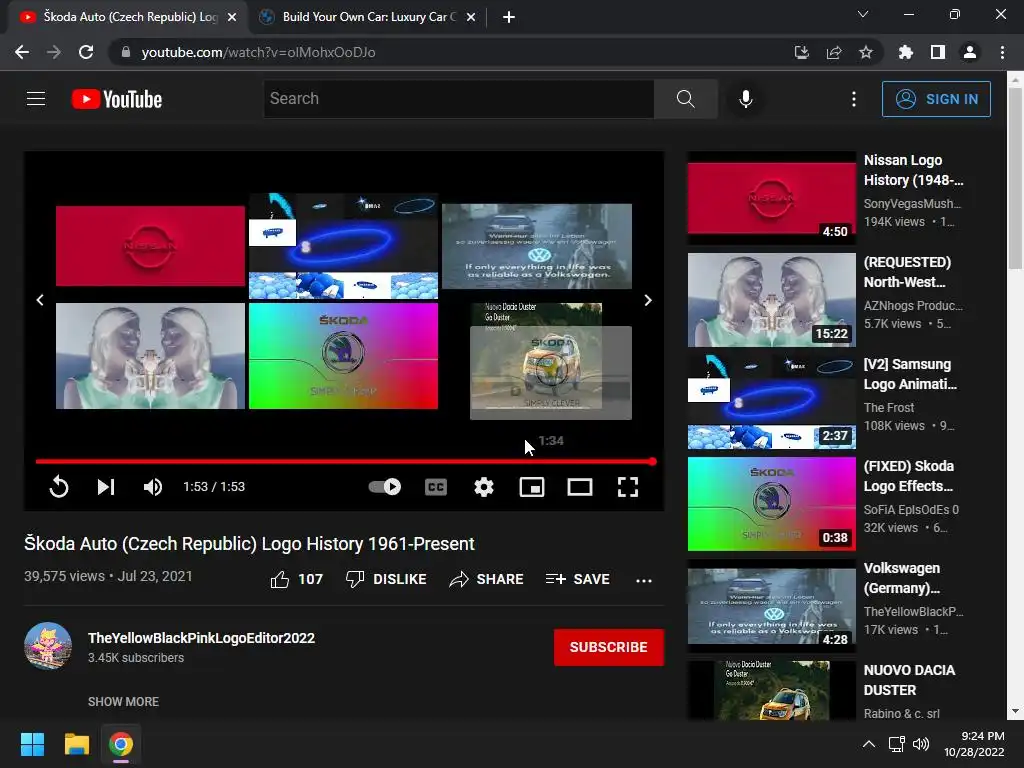Mute the video volume
Screen dimensions: 1024x768
153,487
